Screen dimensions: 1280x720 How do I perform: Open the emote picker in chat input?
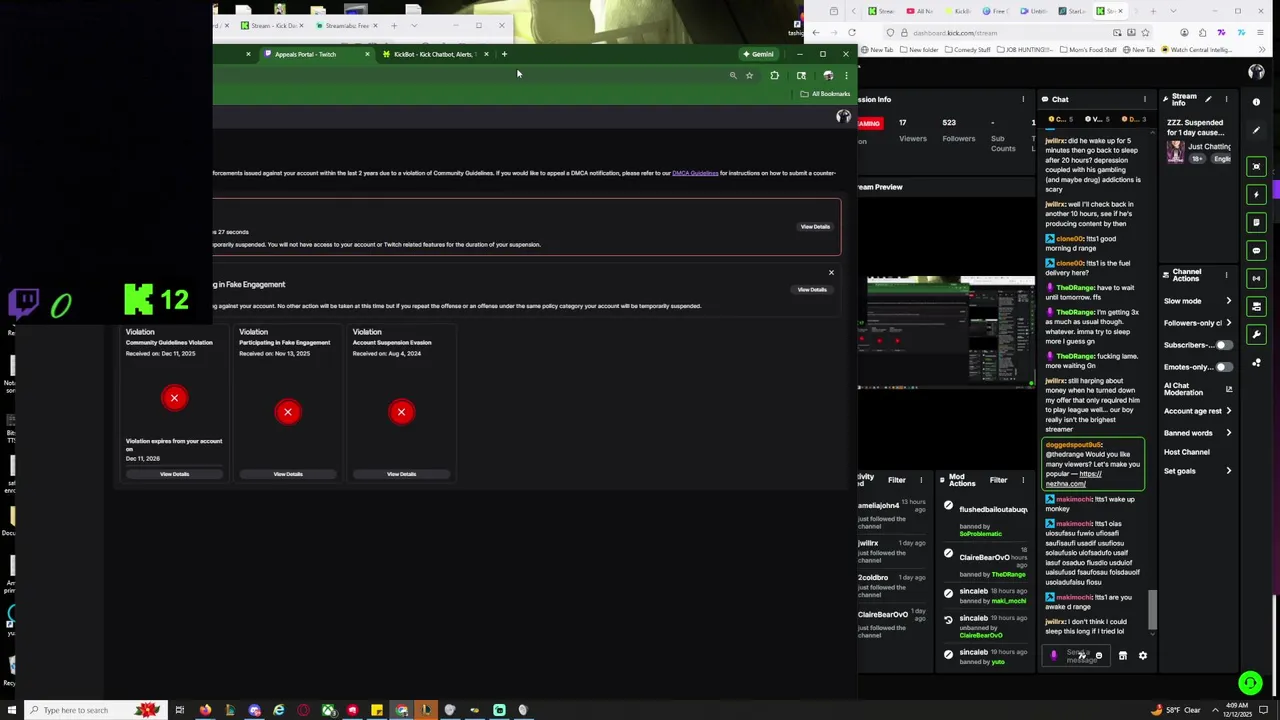[1099, 656]
